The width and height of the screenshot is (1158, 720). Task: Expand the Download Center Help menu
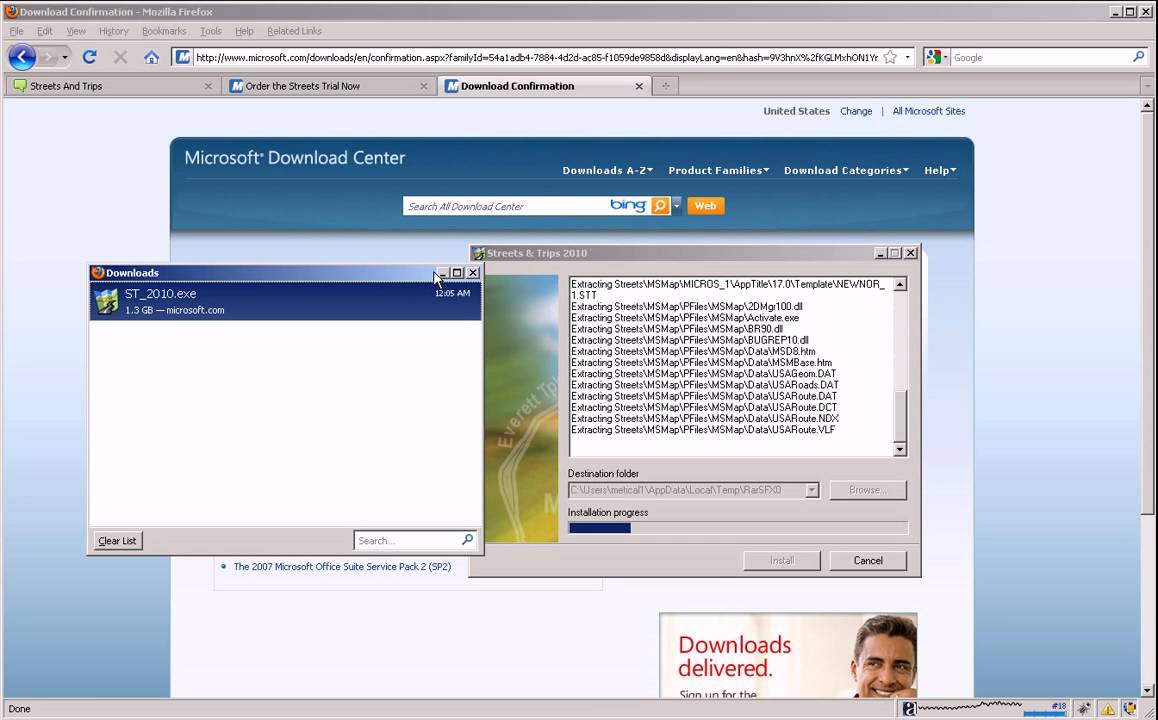click(x=940, y=170)
